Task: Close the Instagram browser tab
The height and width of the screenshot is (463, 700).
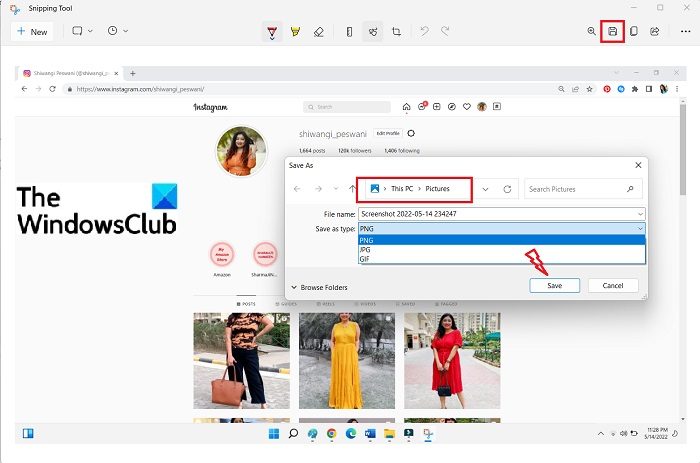Action: (x=116, y=73)
